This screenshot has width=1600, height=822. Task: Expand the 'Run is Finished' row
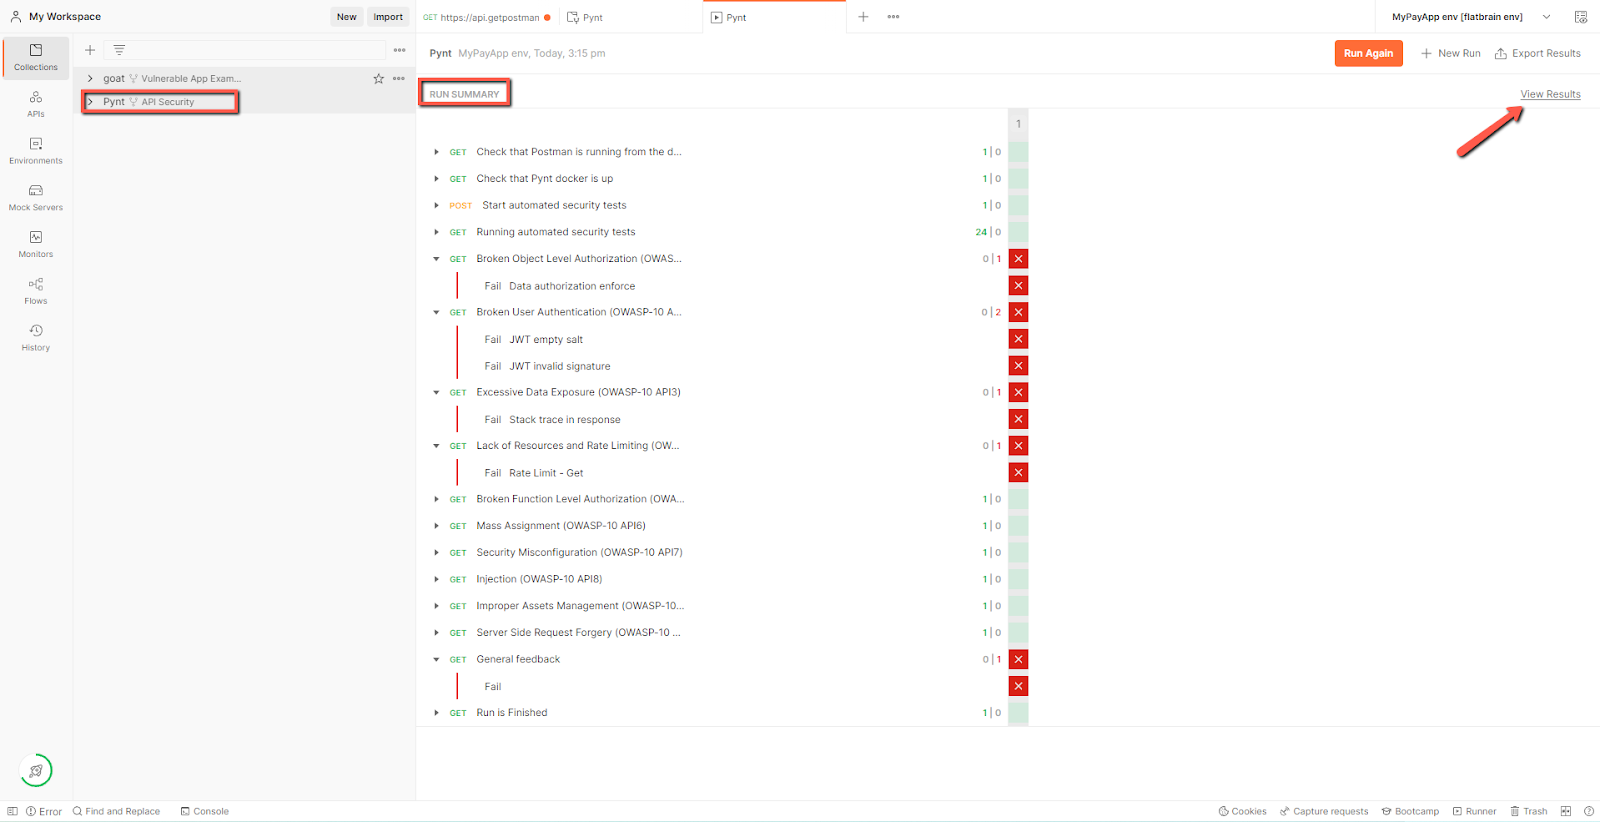[x=436, y=713]
